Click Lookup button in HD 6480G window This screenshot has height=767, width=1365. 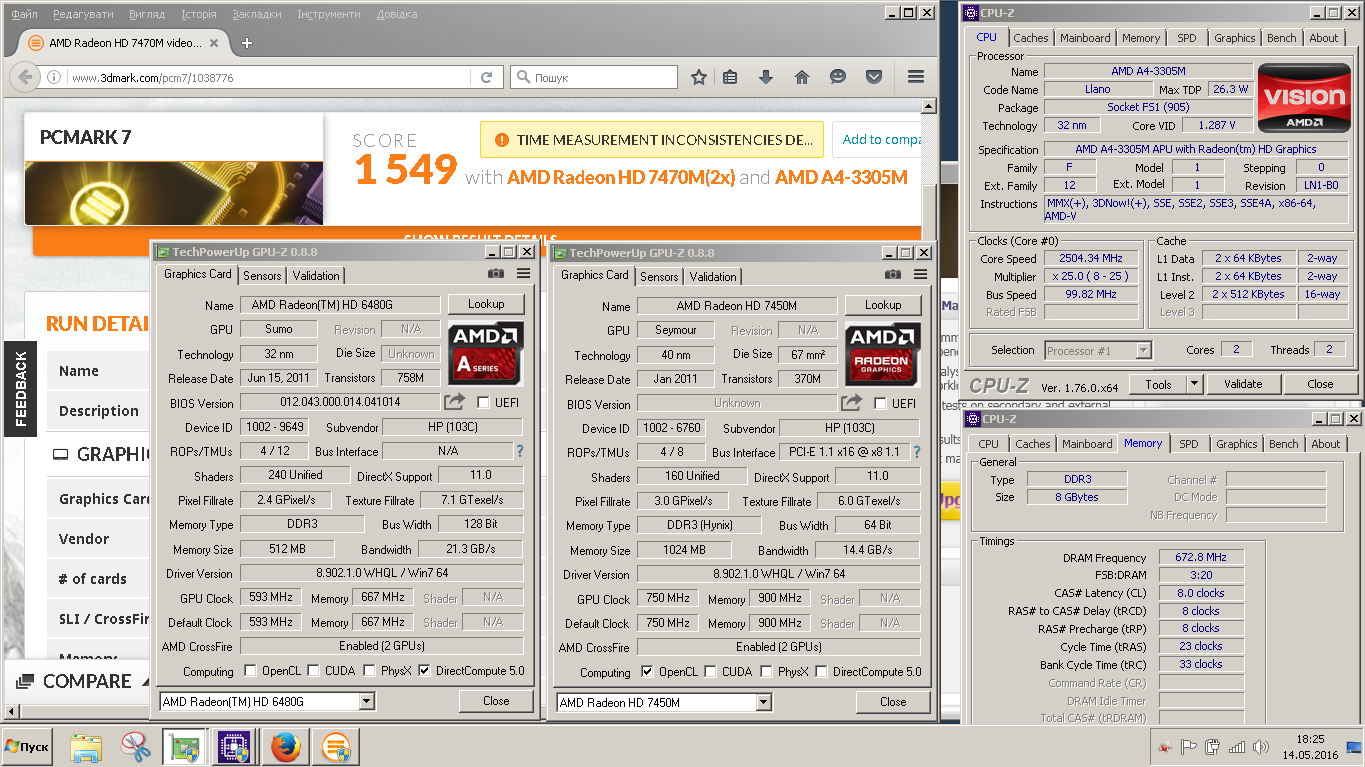coord(486,303)
